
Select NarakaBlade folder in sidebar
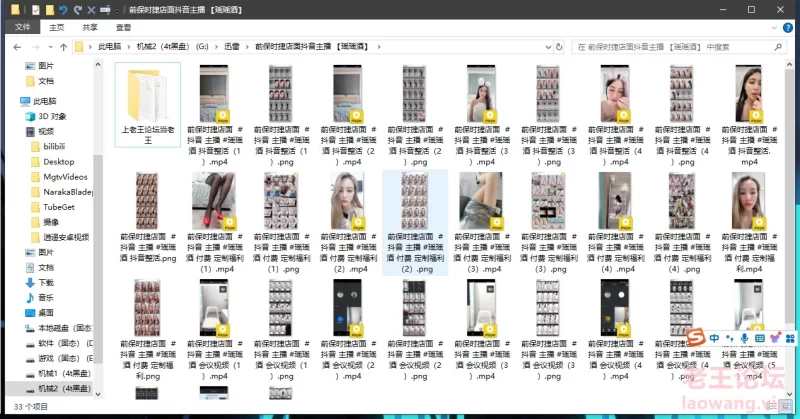pyautogui.click(x=67, y=192)
